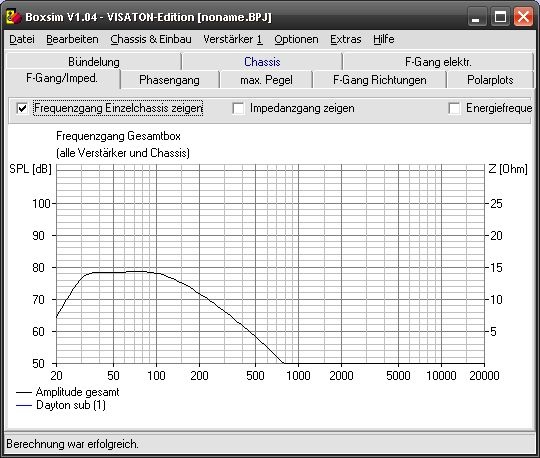540x458 pixels.
Task: Click the Boxsim application icon in title bar
Action: tap(14, 17)
